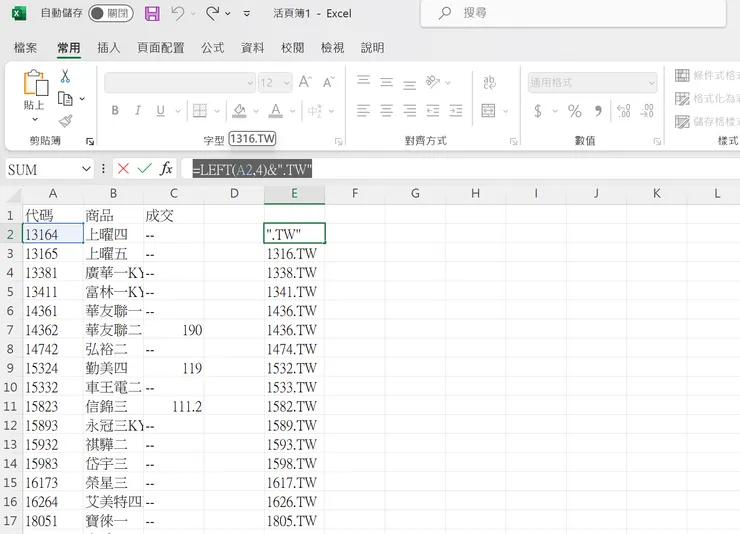Confirm formula with the green checkmark
The width and height of the screenshot is (740, 534).
pos(144,169)
